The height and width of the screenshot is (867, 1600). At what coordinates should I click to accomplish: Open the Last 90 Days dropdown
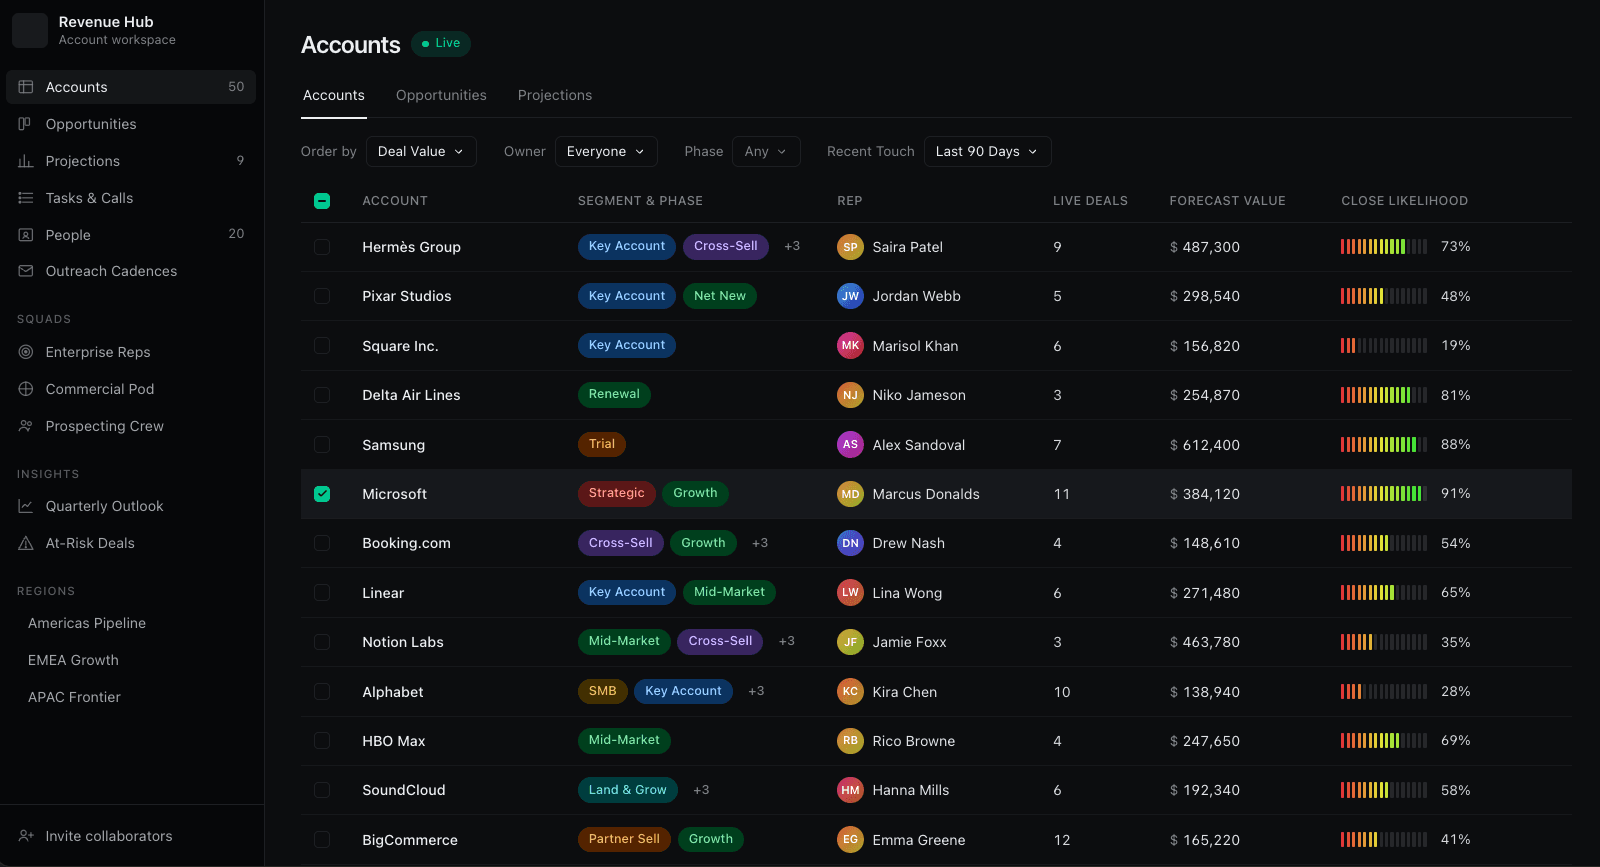pos(988,151)
